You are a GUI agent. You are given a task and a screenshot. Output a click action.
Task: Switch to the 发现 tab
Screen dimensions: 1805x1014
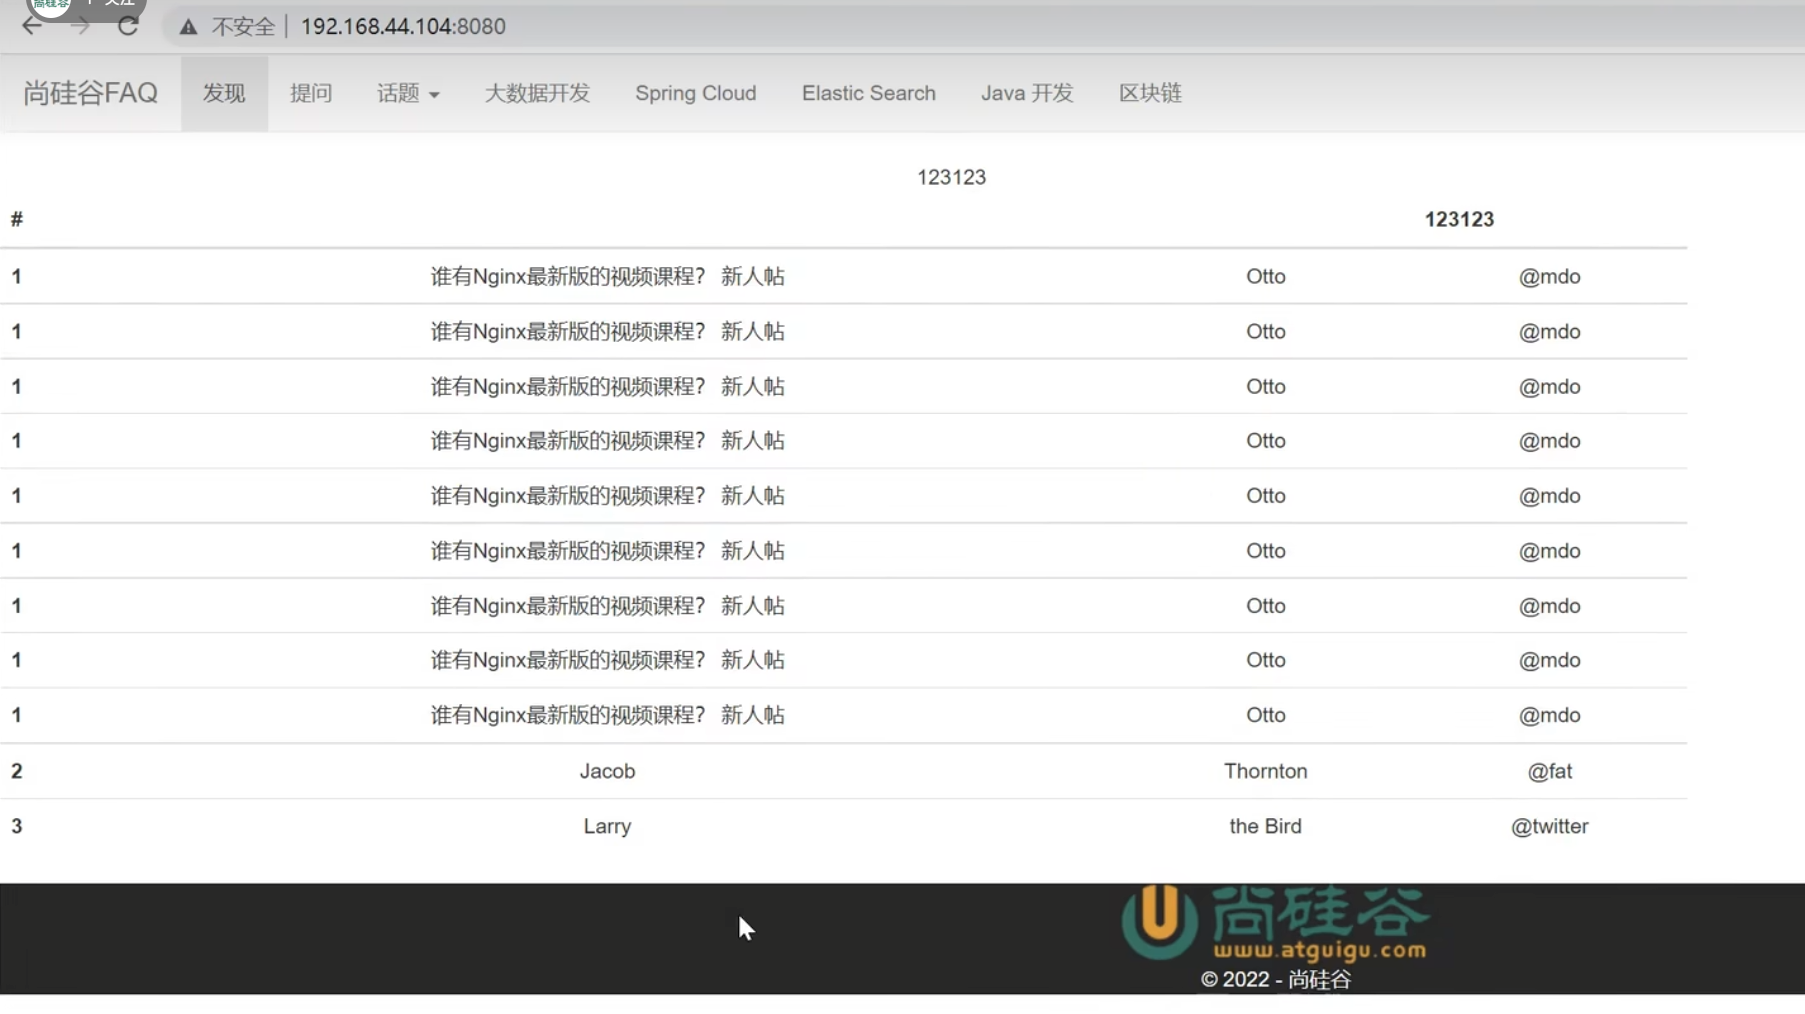tap(224, 93)
